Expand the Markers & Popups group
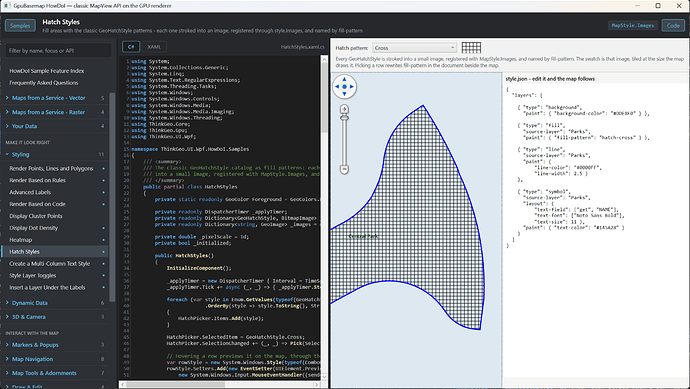This screenshot has width=690, height=389. click(x=55, y=345)
